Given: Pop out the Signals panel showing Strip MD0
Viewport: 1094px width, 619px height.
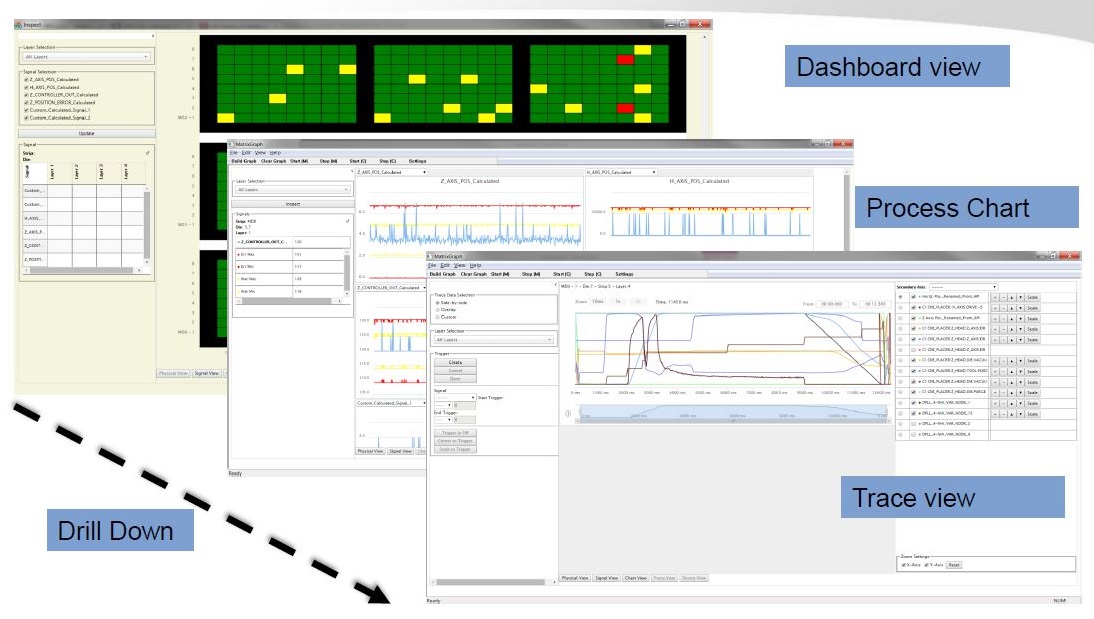Looking at the screenshot, I should click(x=347, y=221).
